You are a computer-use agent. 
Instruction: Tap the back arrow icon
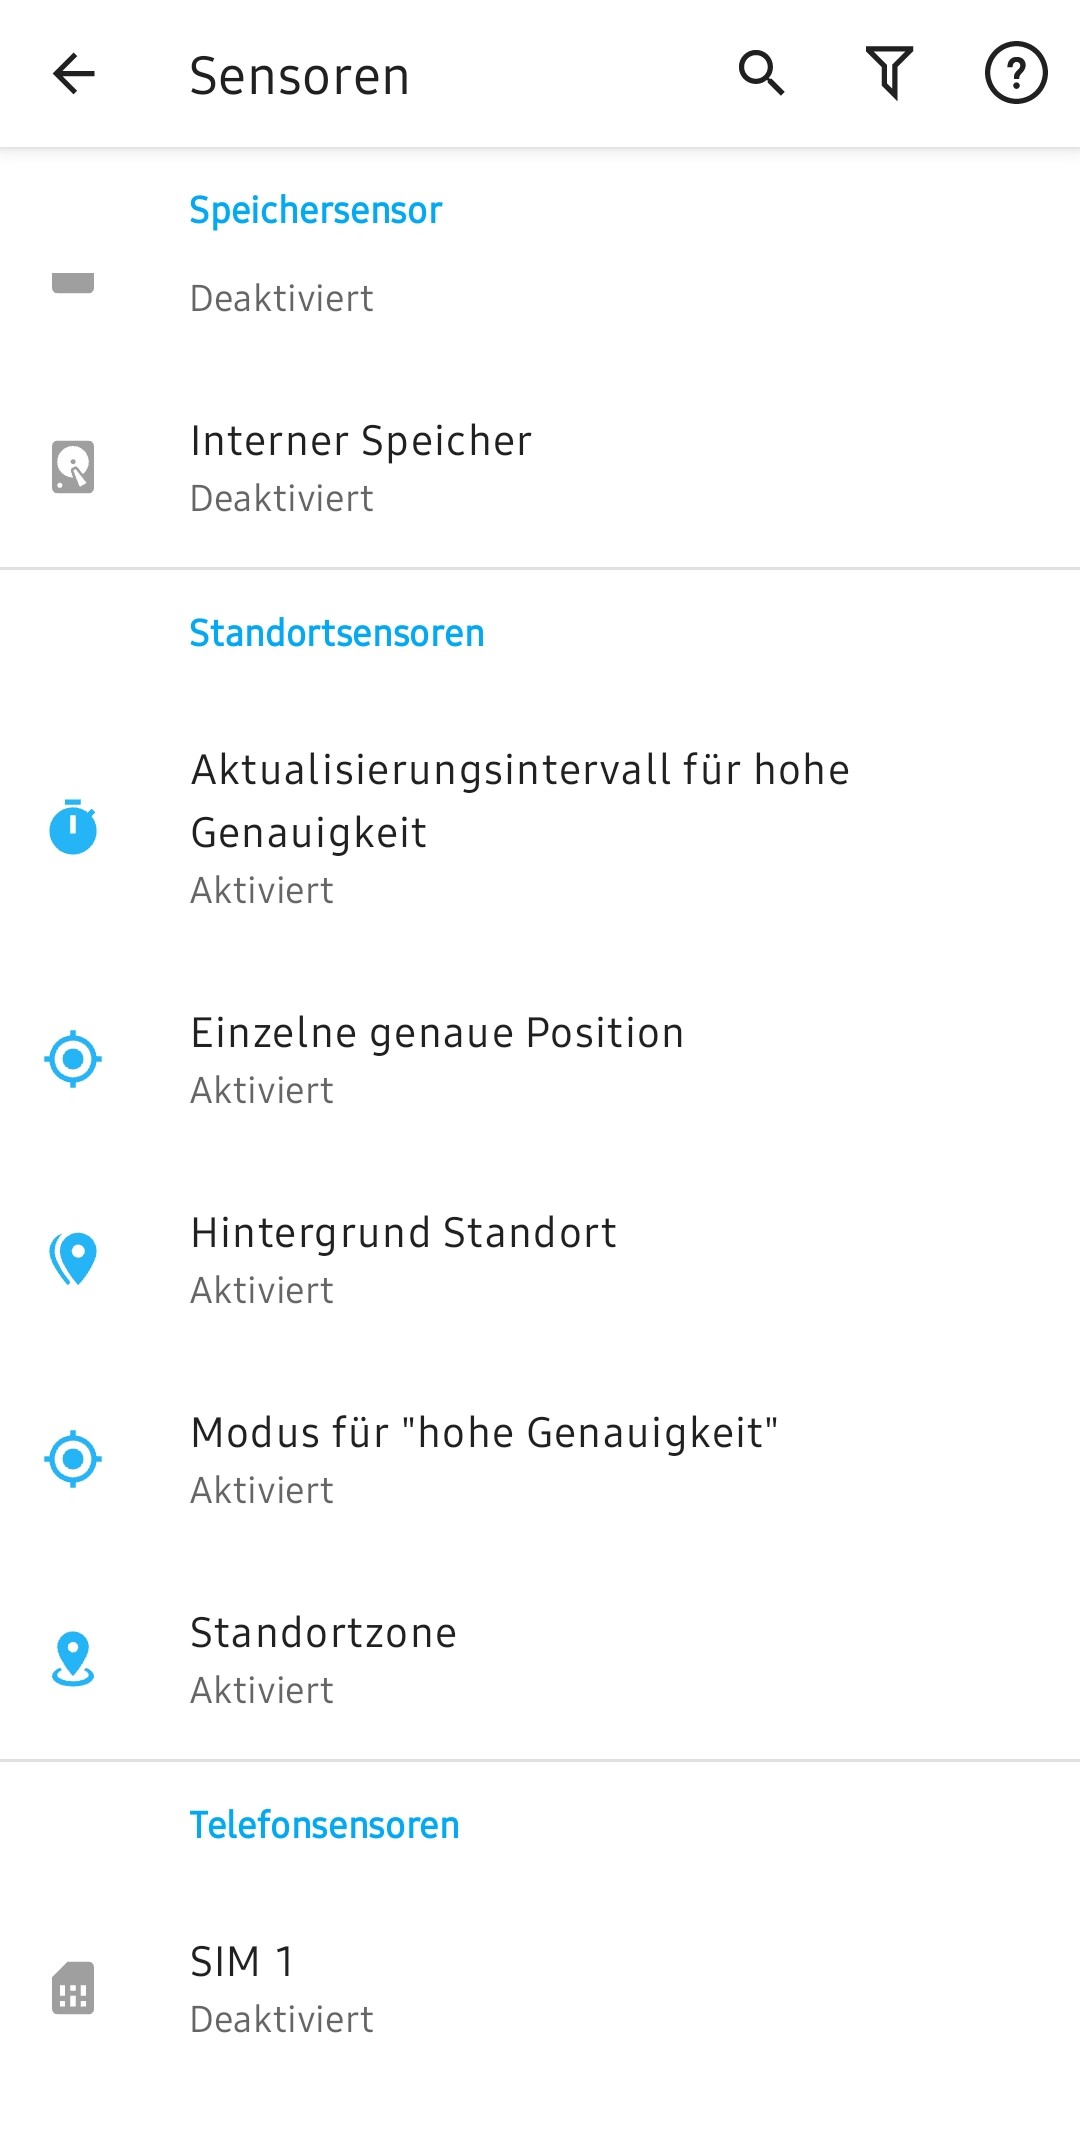point(73,74)
